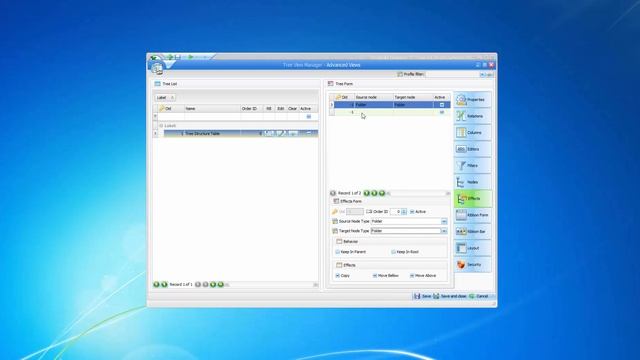Select the Tree Structure Table row
Image resolution: width=640 pixels, height=360 pixels.
point(240,133)
